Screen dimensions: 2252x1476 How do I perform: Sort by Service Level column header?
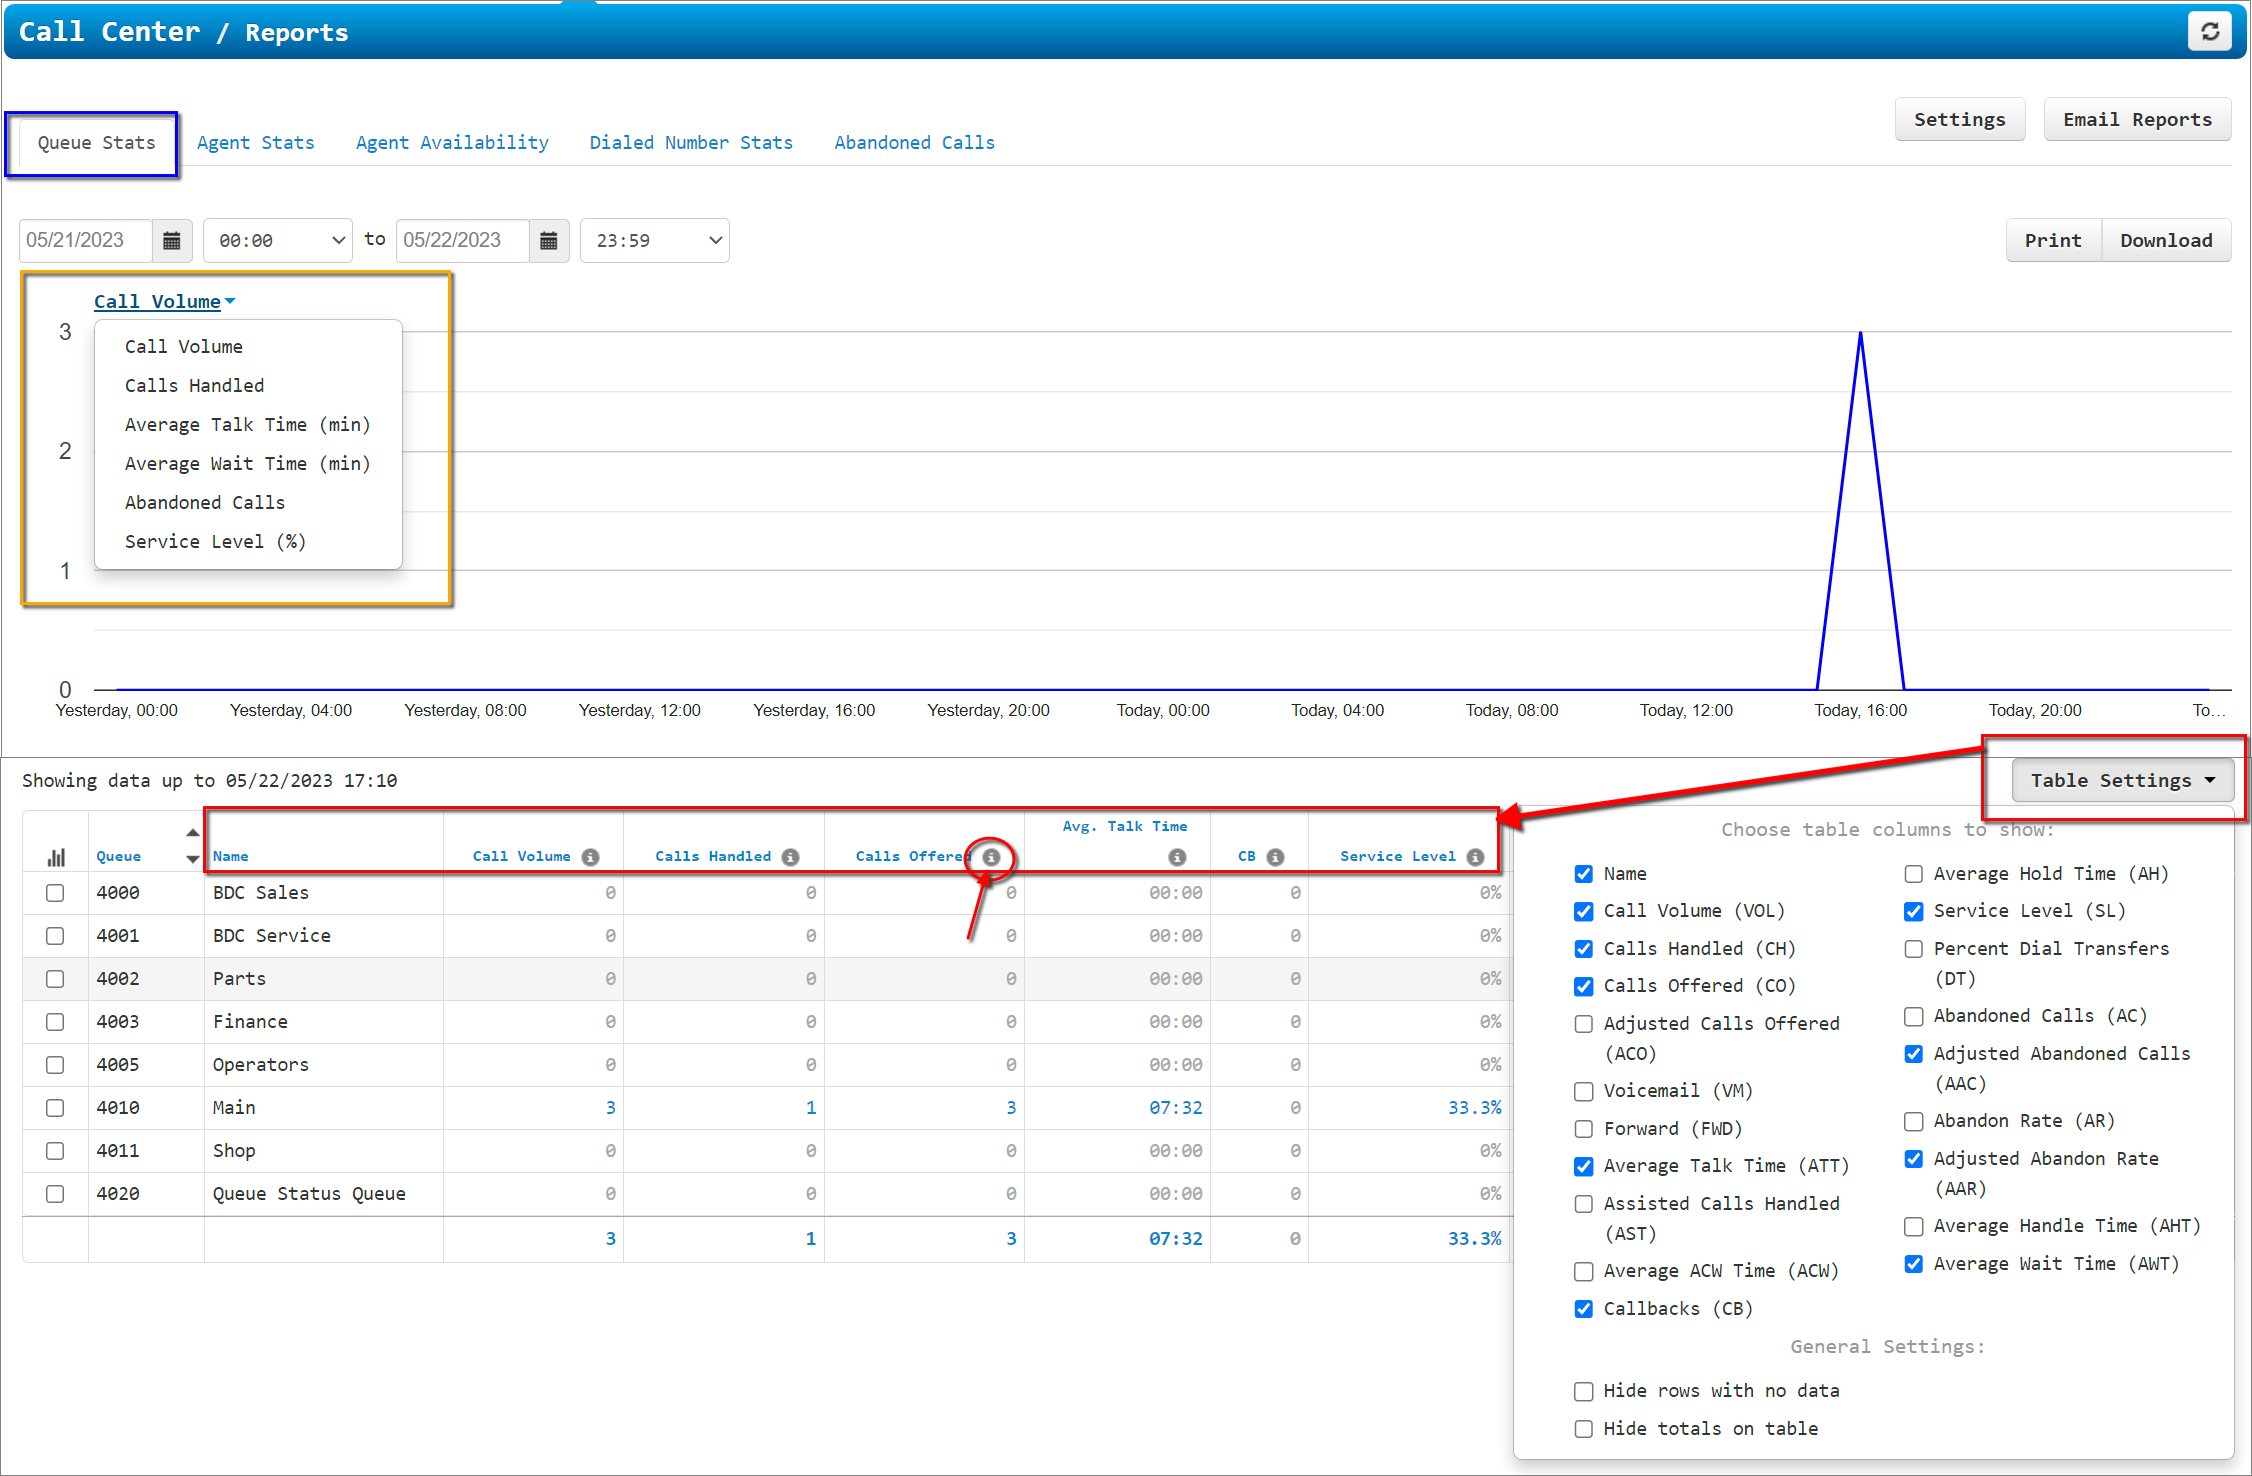(1398, 857)
